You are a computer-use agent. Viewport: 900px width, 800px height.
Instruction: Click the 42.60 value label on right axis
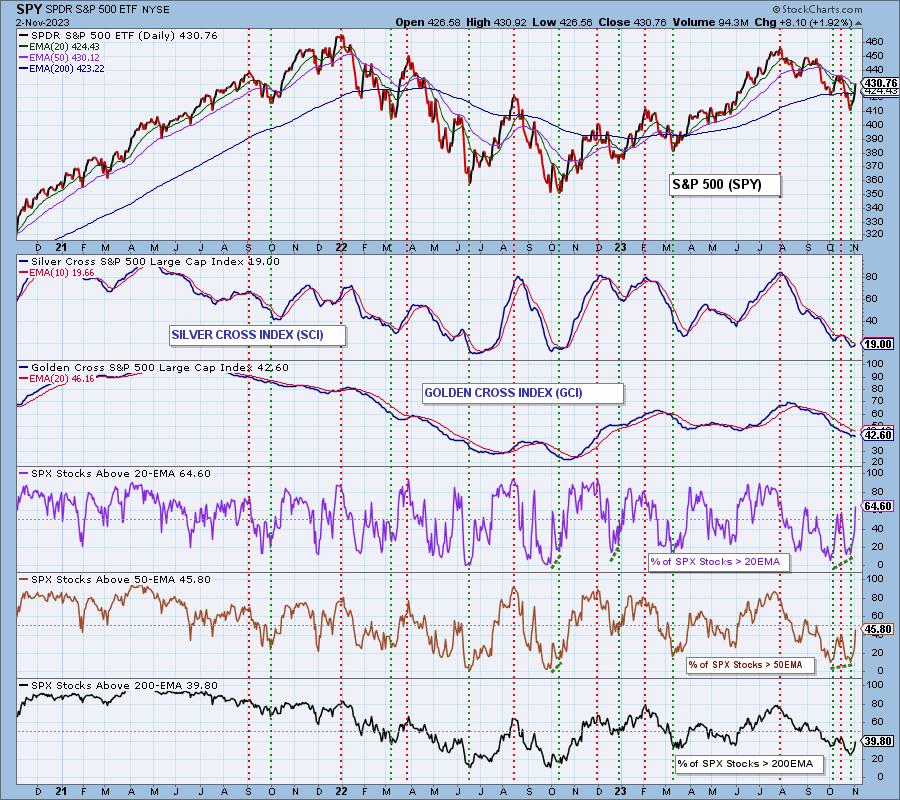pyautogui.click(x=878, y=435)
